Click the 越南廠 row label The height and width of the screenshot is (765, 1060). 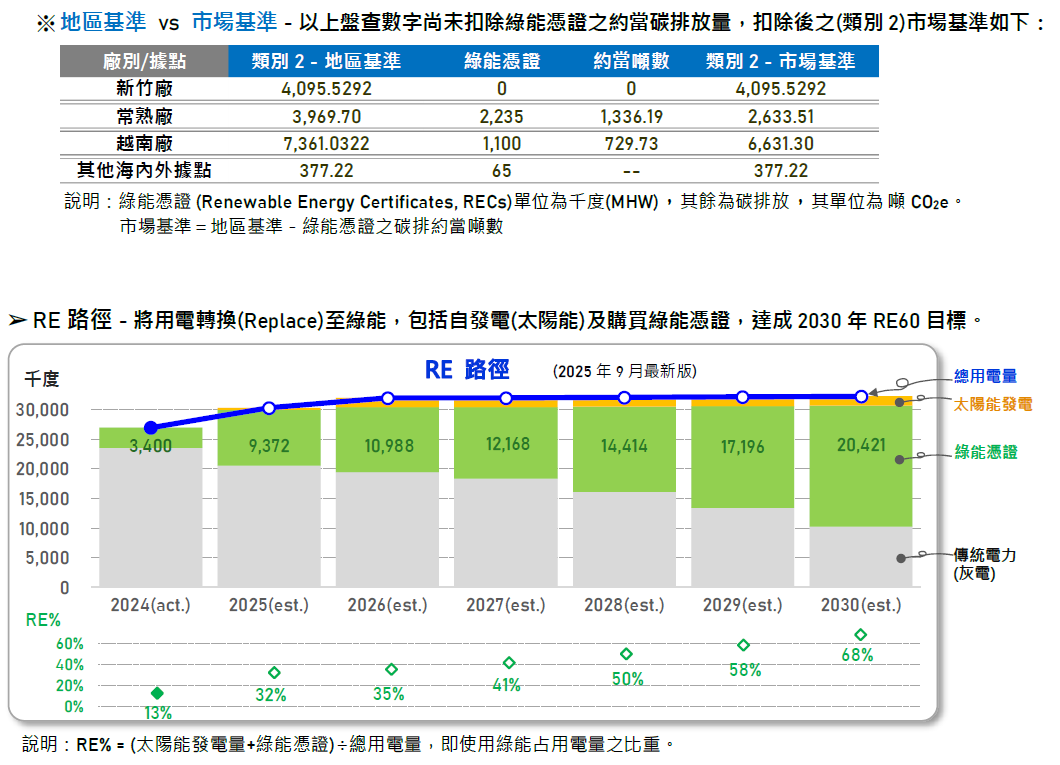pos(144,144)
